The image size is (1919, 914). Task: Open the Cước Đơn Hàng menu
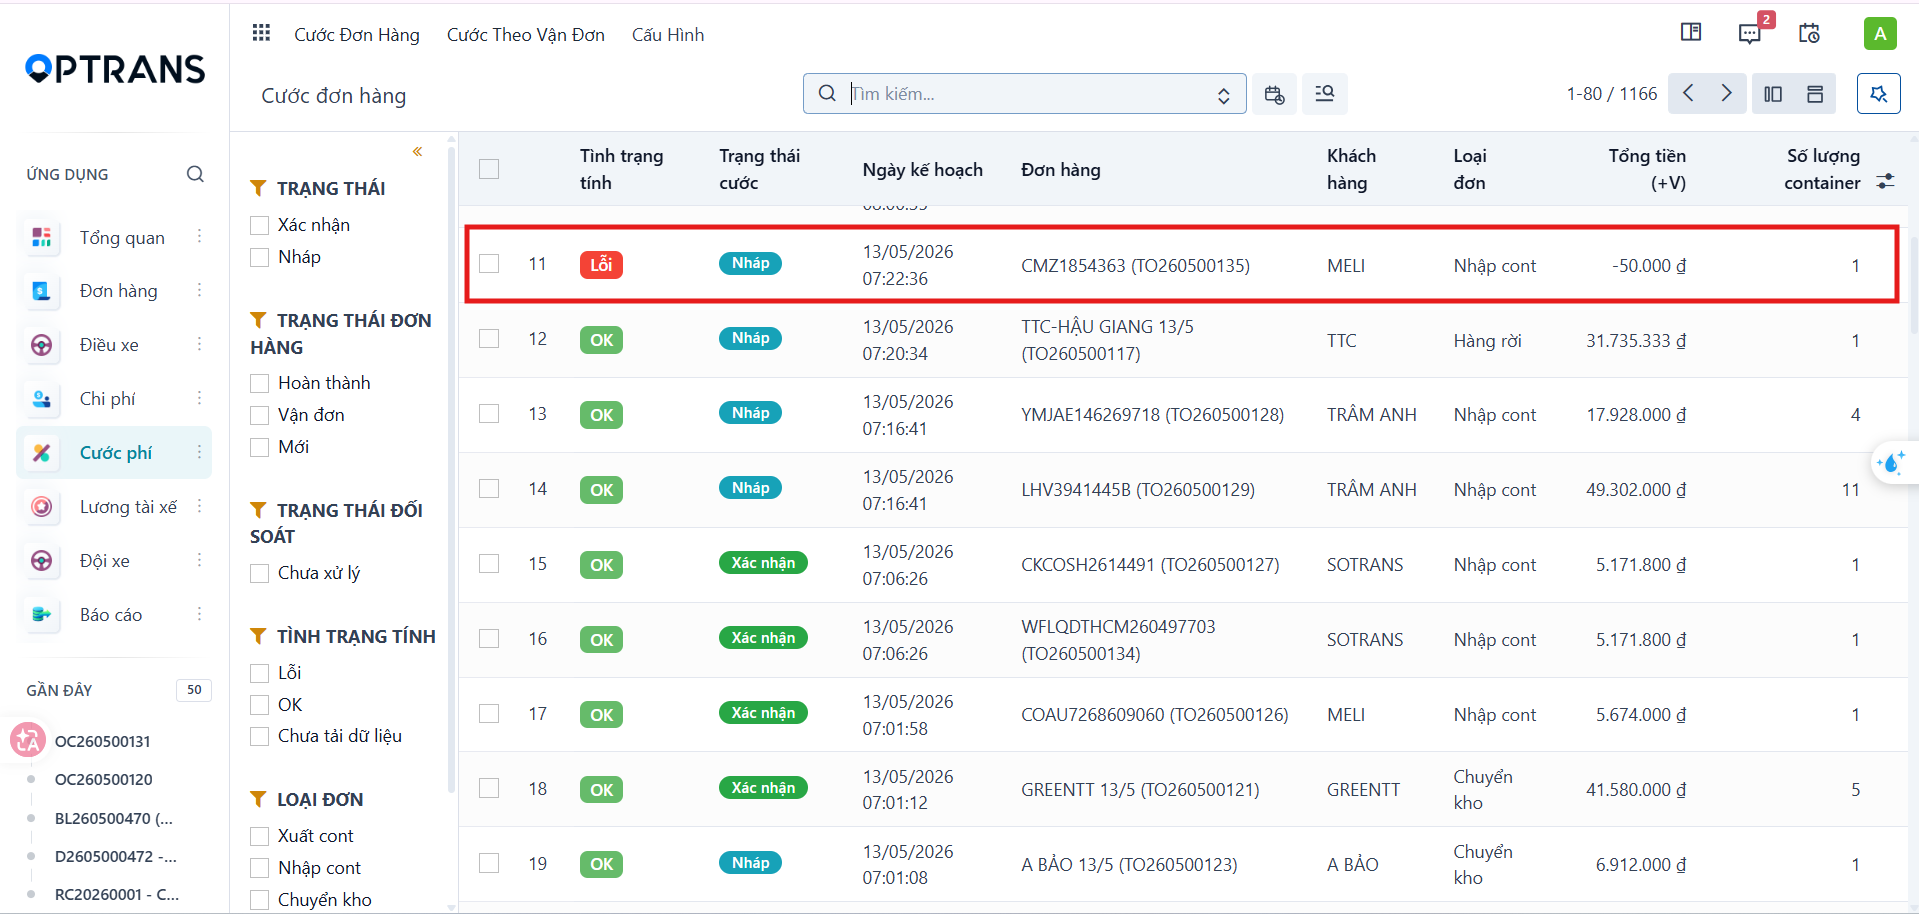(x=357, y=35)
